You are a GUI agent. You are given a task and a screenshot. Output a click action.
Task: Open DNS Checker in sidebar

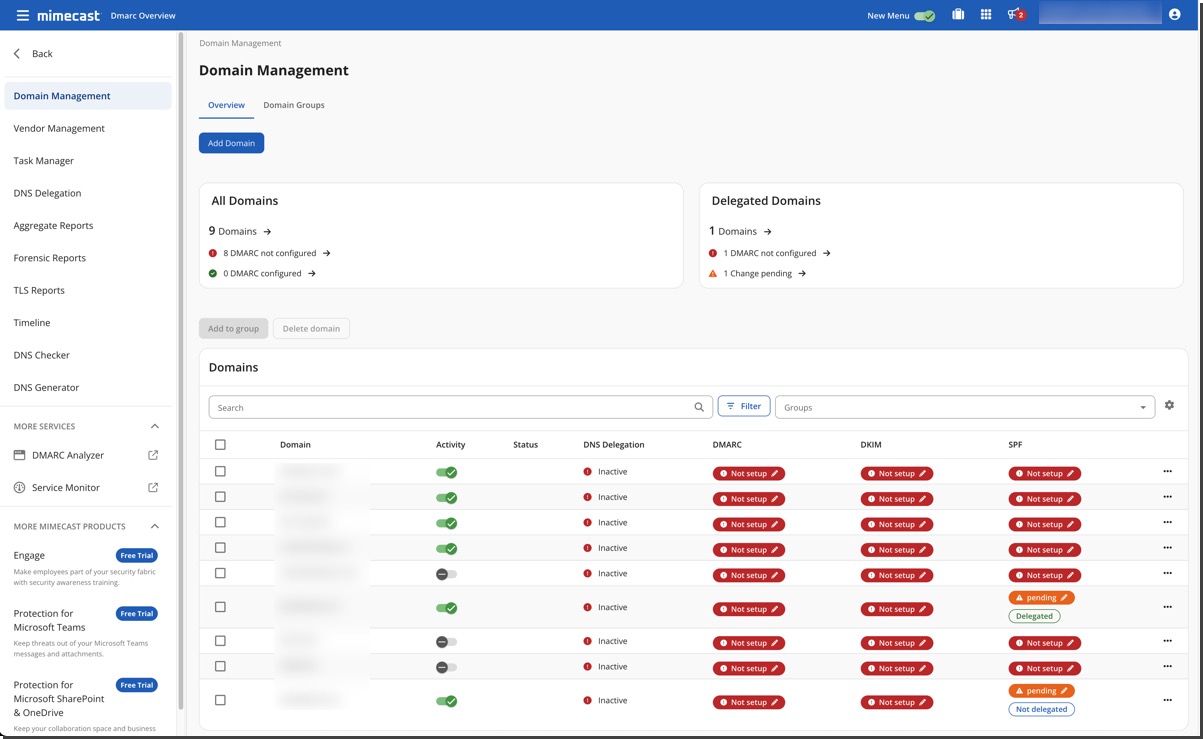(x=42, y=355)
